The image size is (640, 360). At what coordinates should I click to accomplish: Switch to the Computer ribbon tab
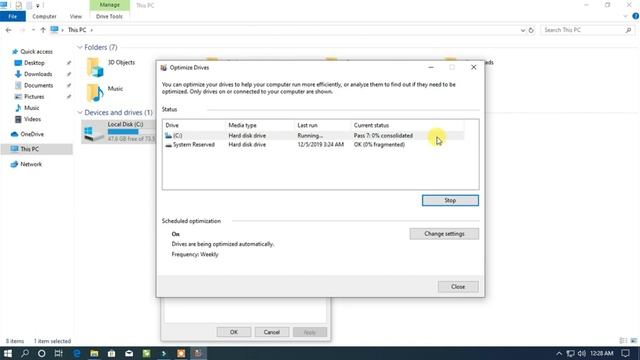[44, 16]
